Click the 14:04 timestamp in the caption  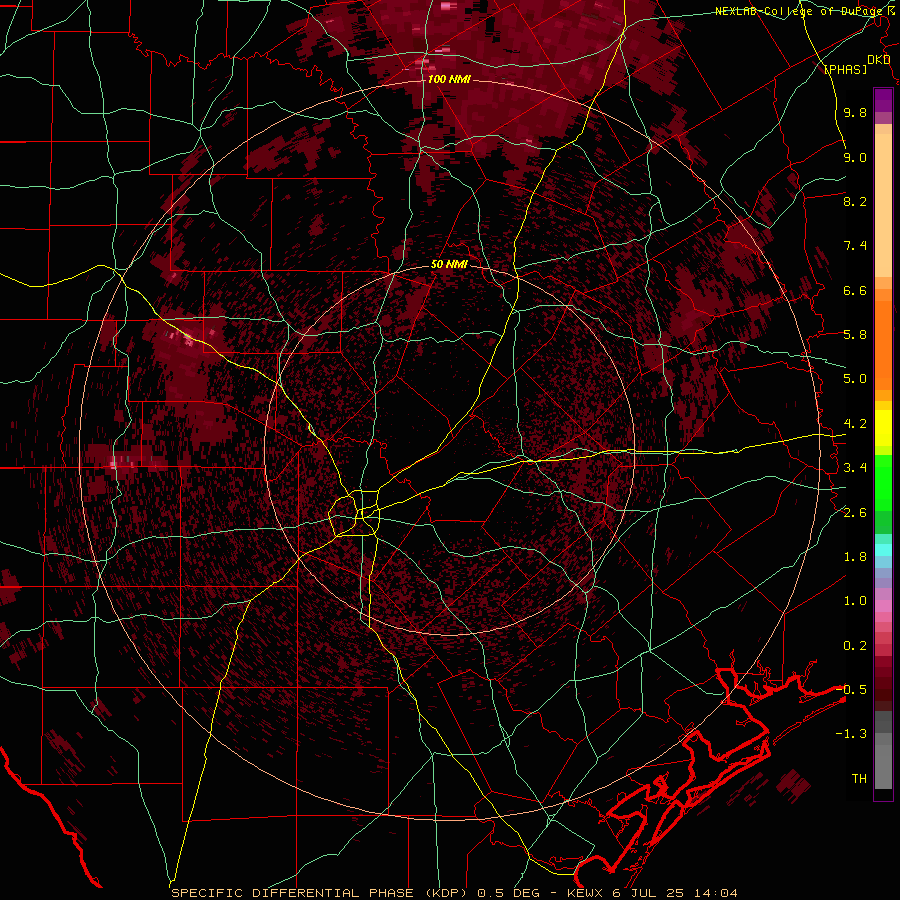coord(715,893)
